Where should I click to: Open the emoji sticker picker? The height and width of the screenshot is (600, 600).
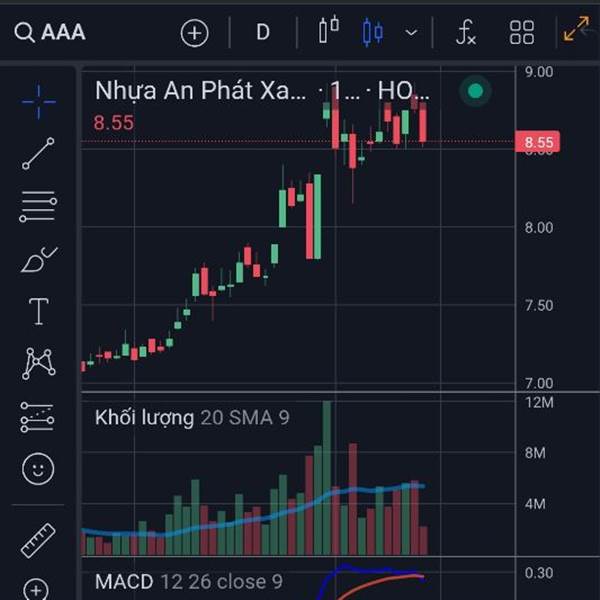coord(38,469)
